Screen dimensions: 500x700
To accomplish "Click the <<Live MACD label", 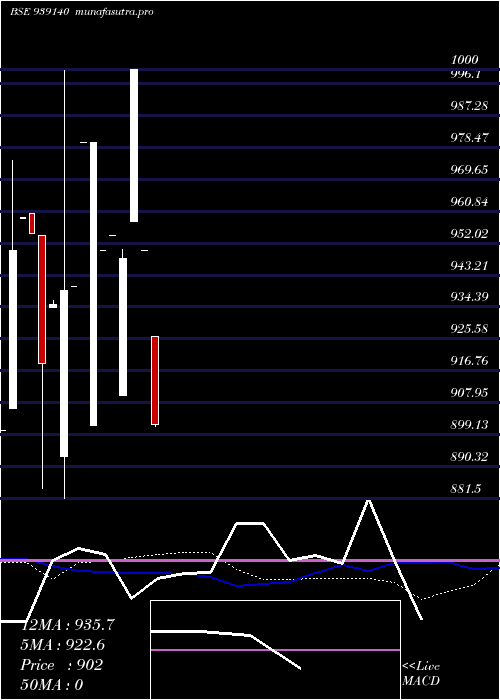I will [421, 674].
